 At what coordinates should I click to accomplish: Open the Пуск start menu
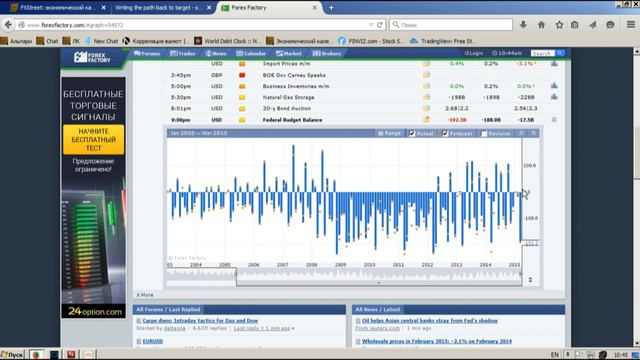pyautogui.click(x=12, y=354)
